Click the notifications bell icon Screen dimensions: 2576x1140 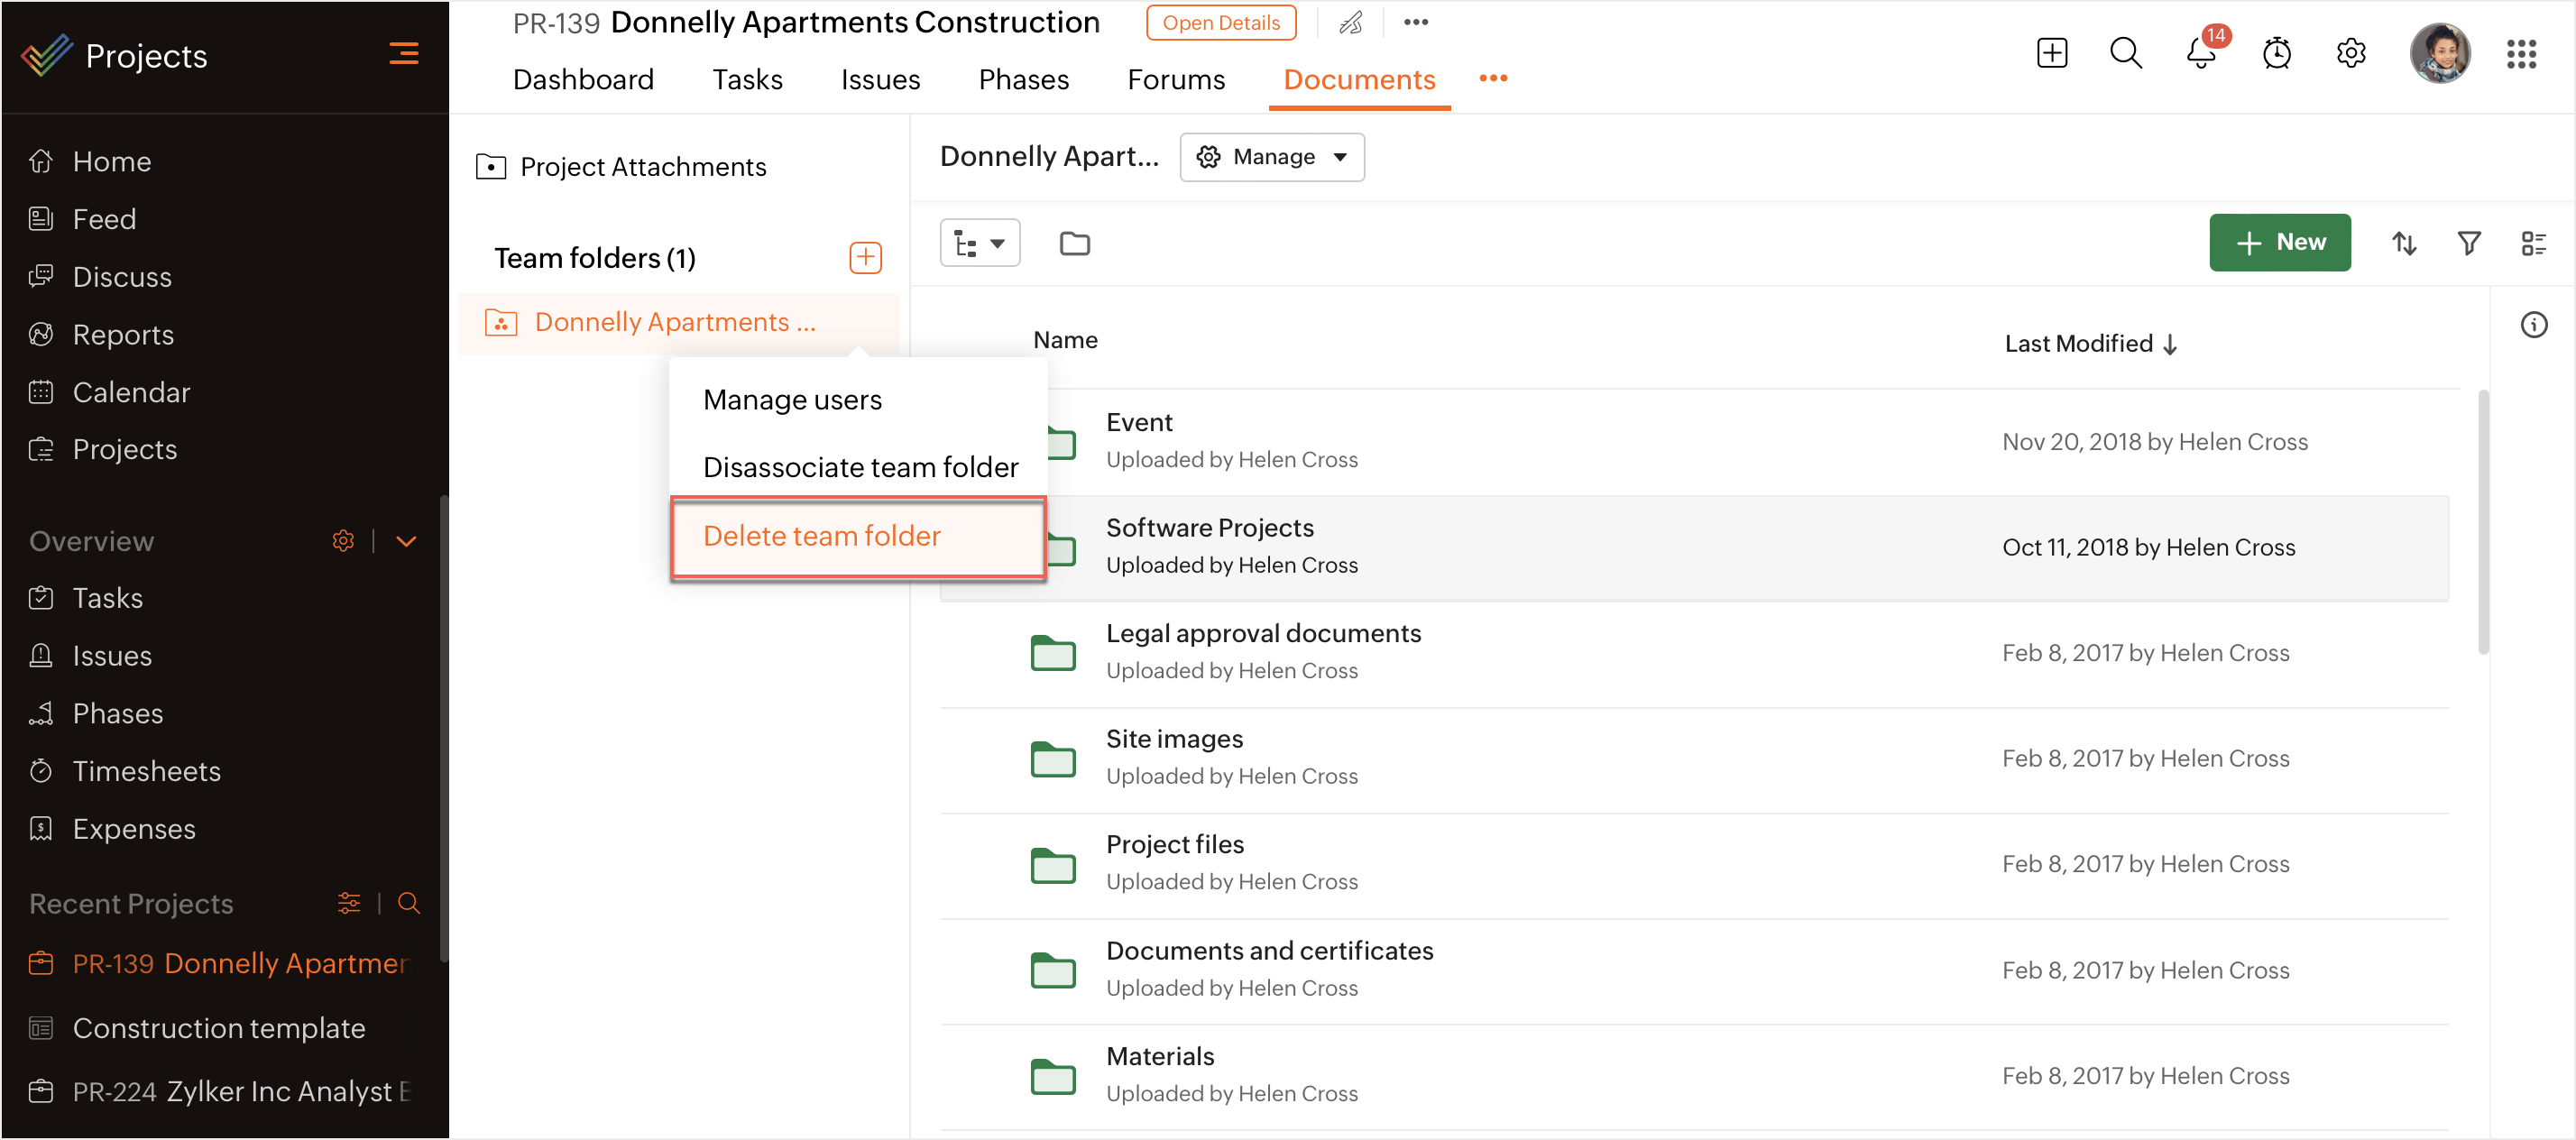tap(2200, 53)
